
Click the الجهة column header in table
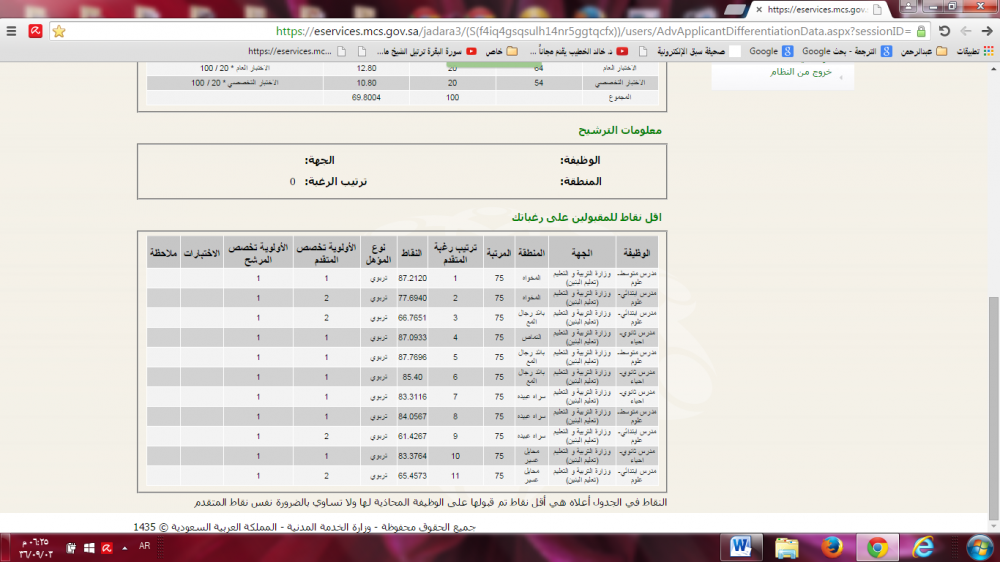(x=582, y=253)
